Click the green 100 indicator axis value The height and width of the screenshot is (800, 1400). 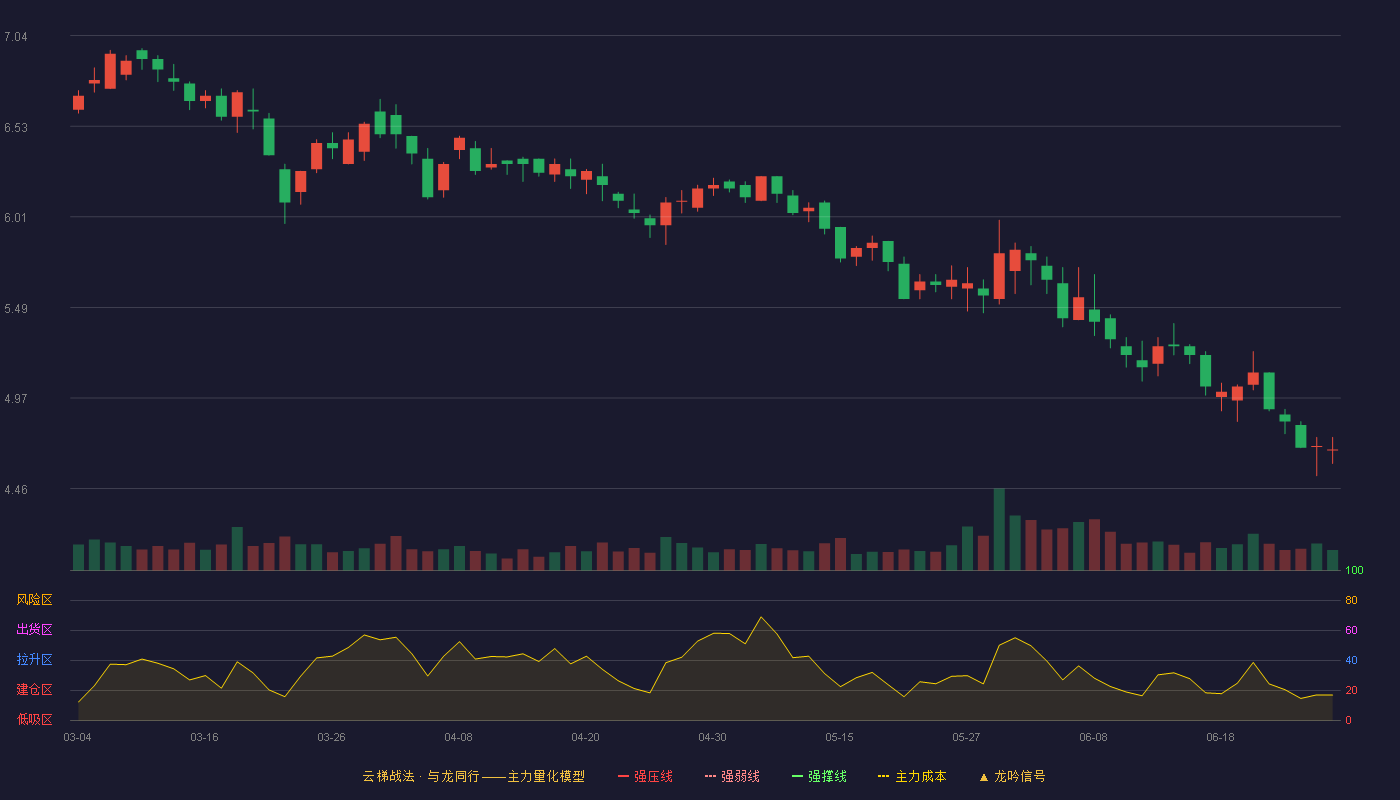click(x=1354, y=571)
